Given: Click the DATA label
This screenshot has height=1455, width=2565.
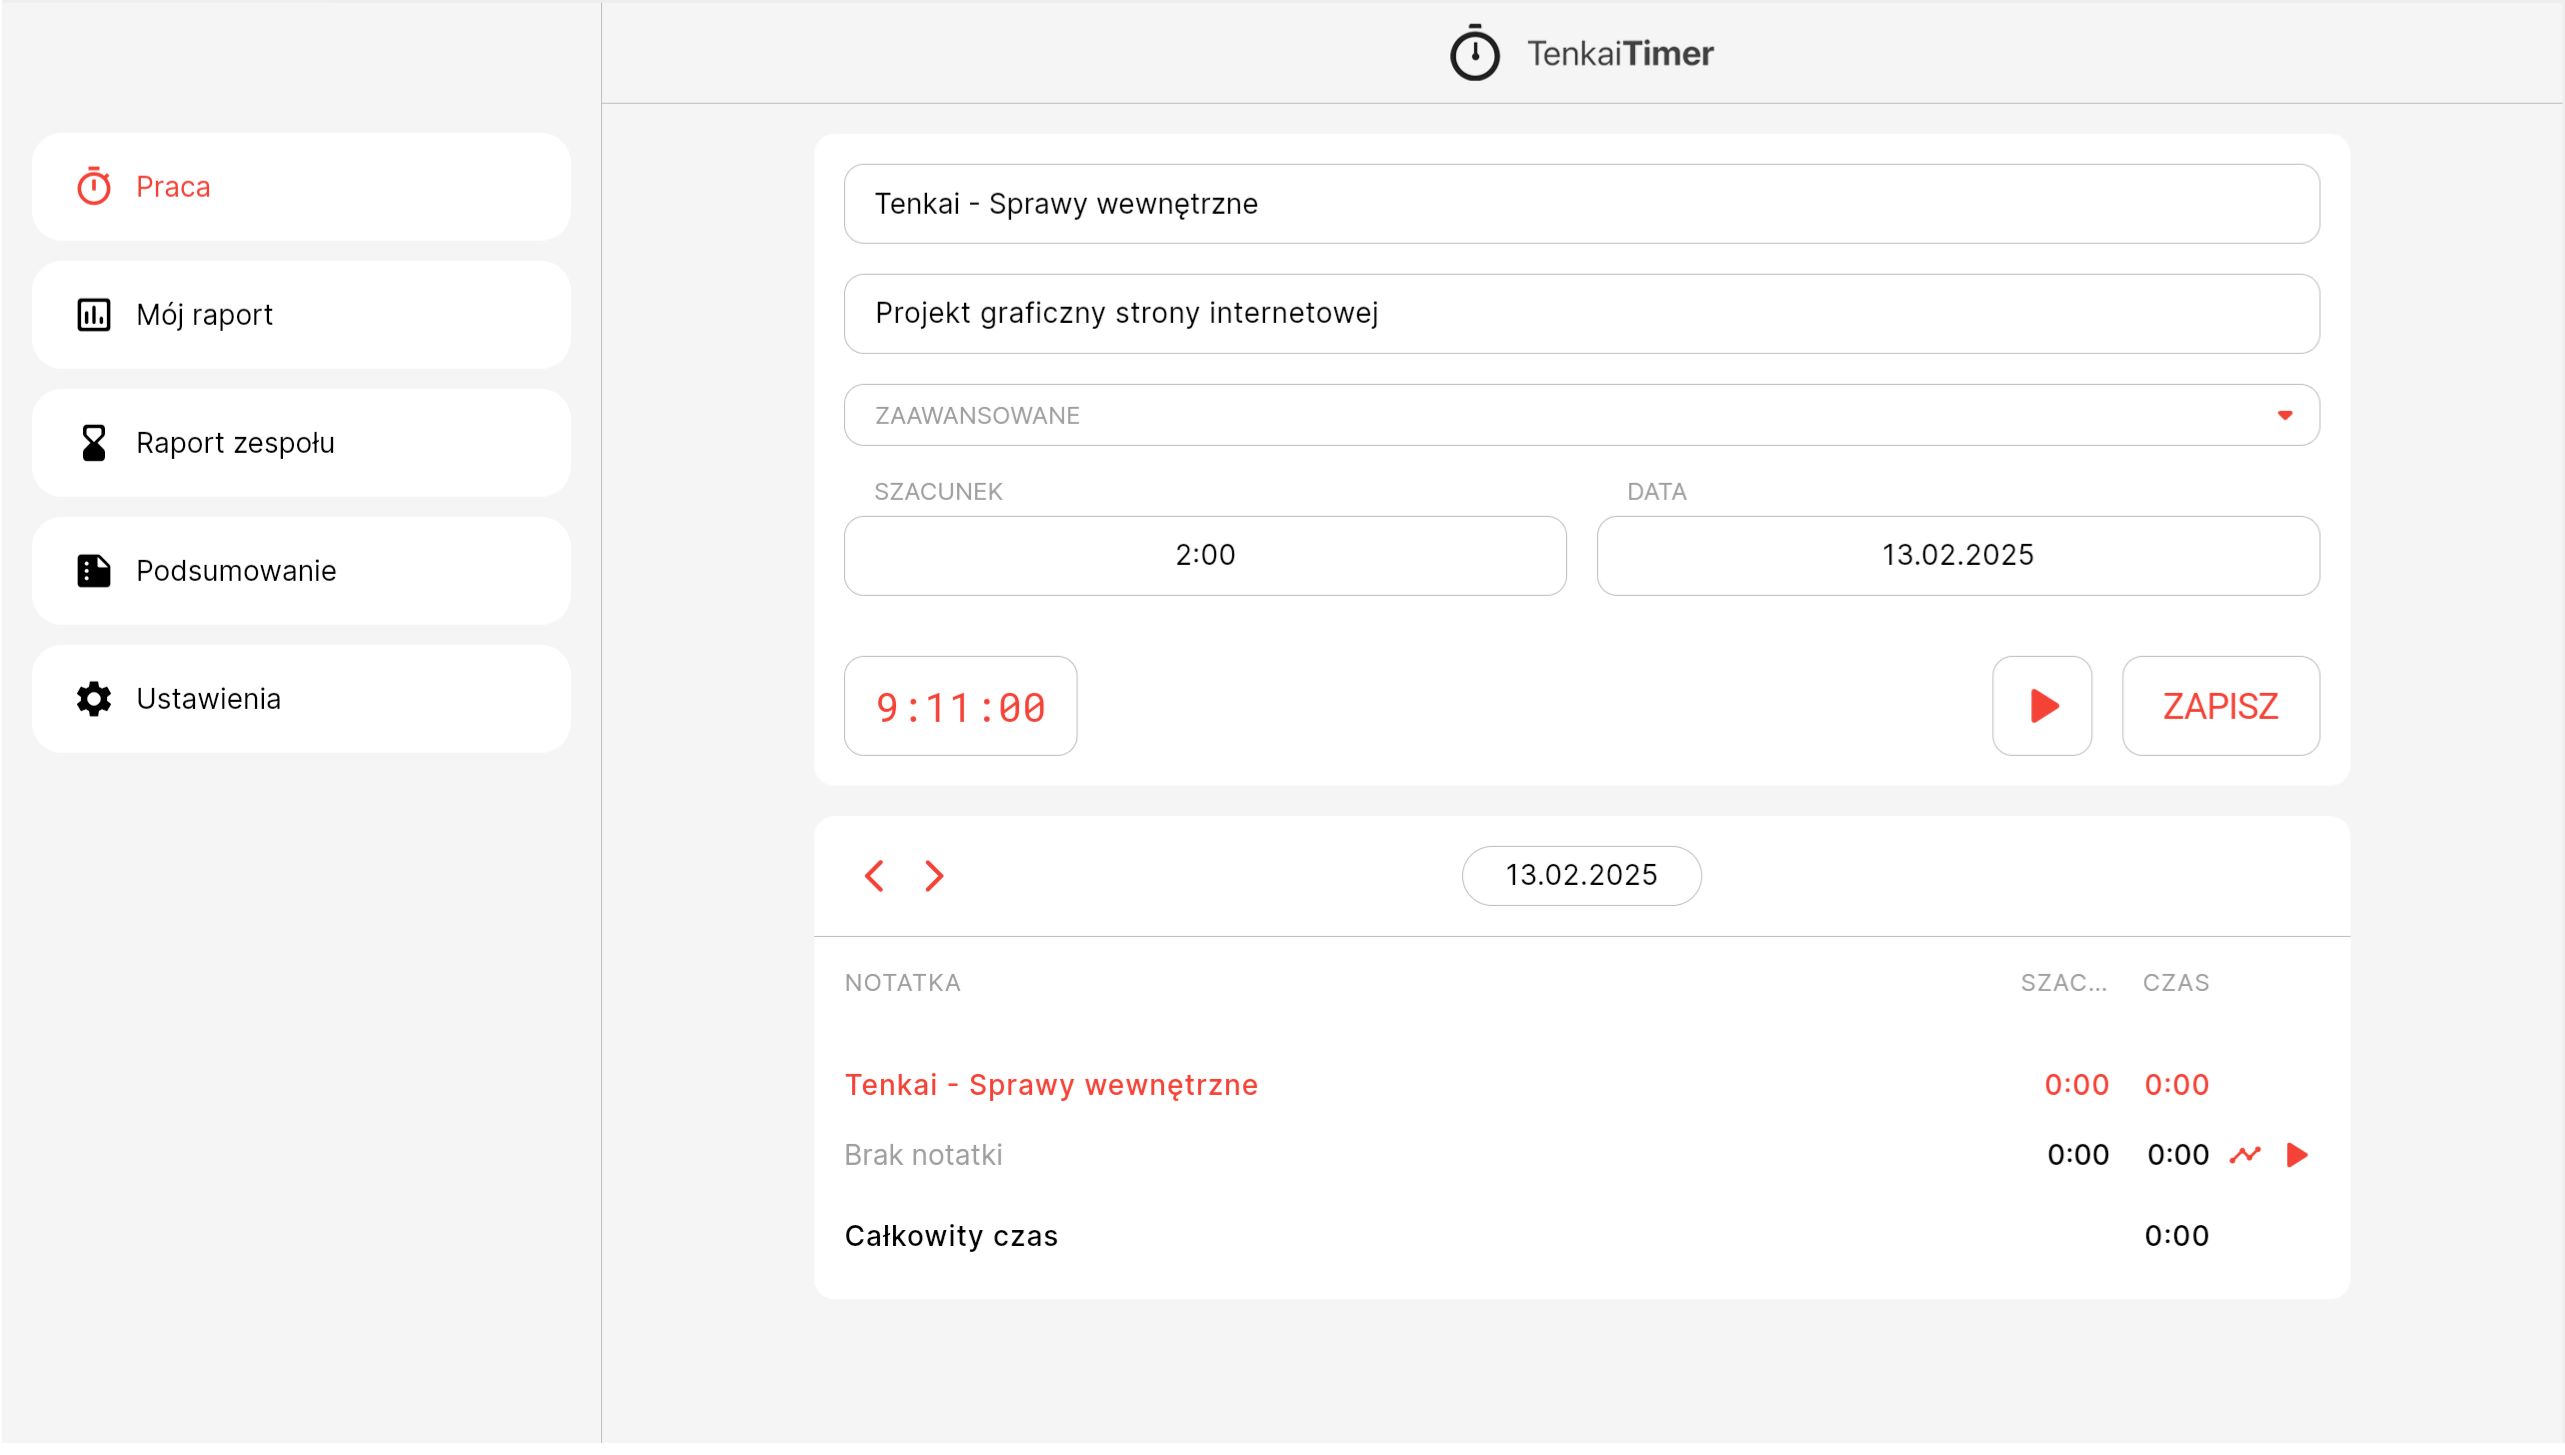Looking at the screenshot, I should pyautogui.click(x=1657, y=492).
